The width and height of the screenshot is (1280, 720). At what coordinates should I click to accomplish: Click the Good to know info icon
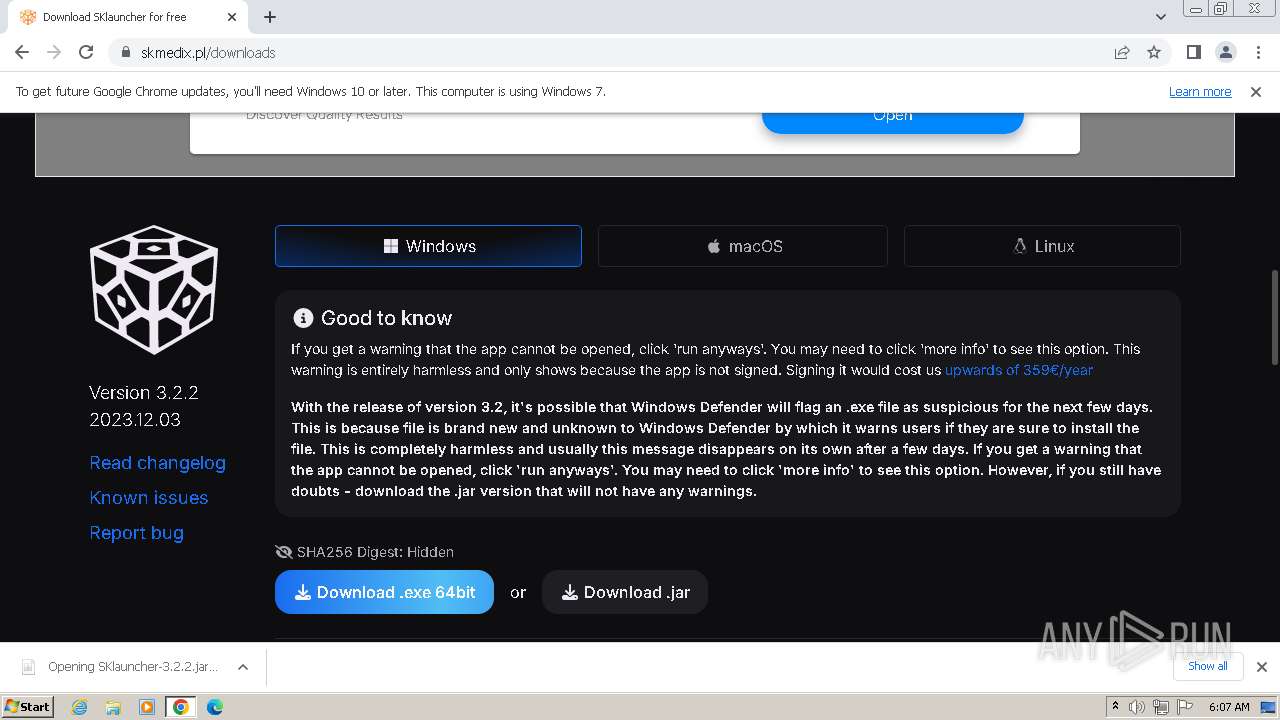click(x=303, y=318)
